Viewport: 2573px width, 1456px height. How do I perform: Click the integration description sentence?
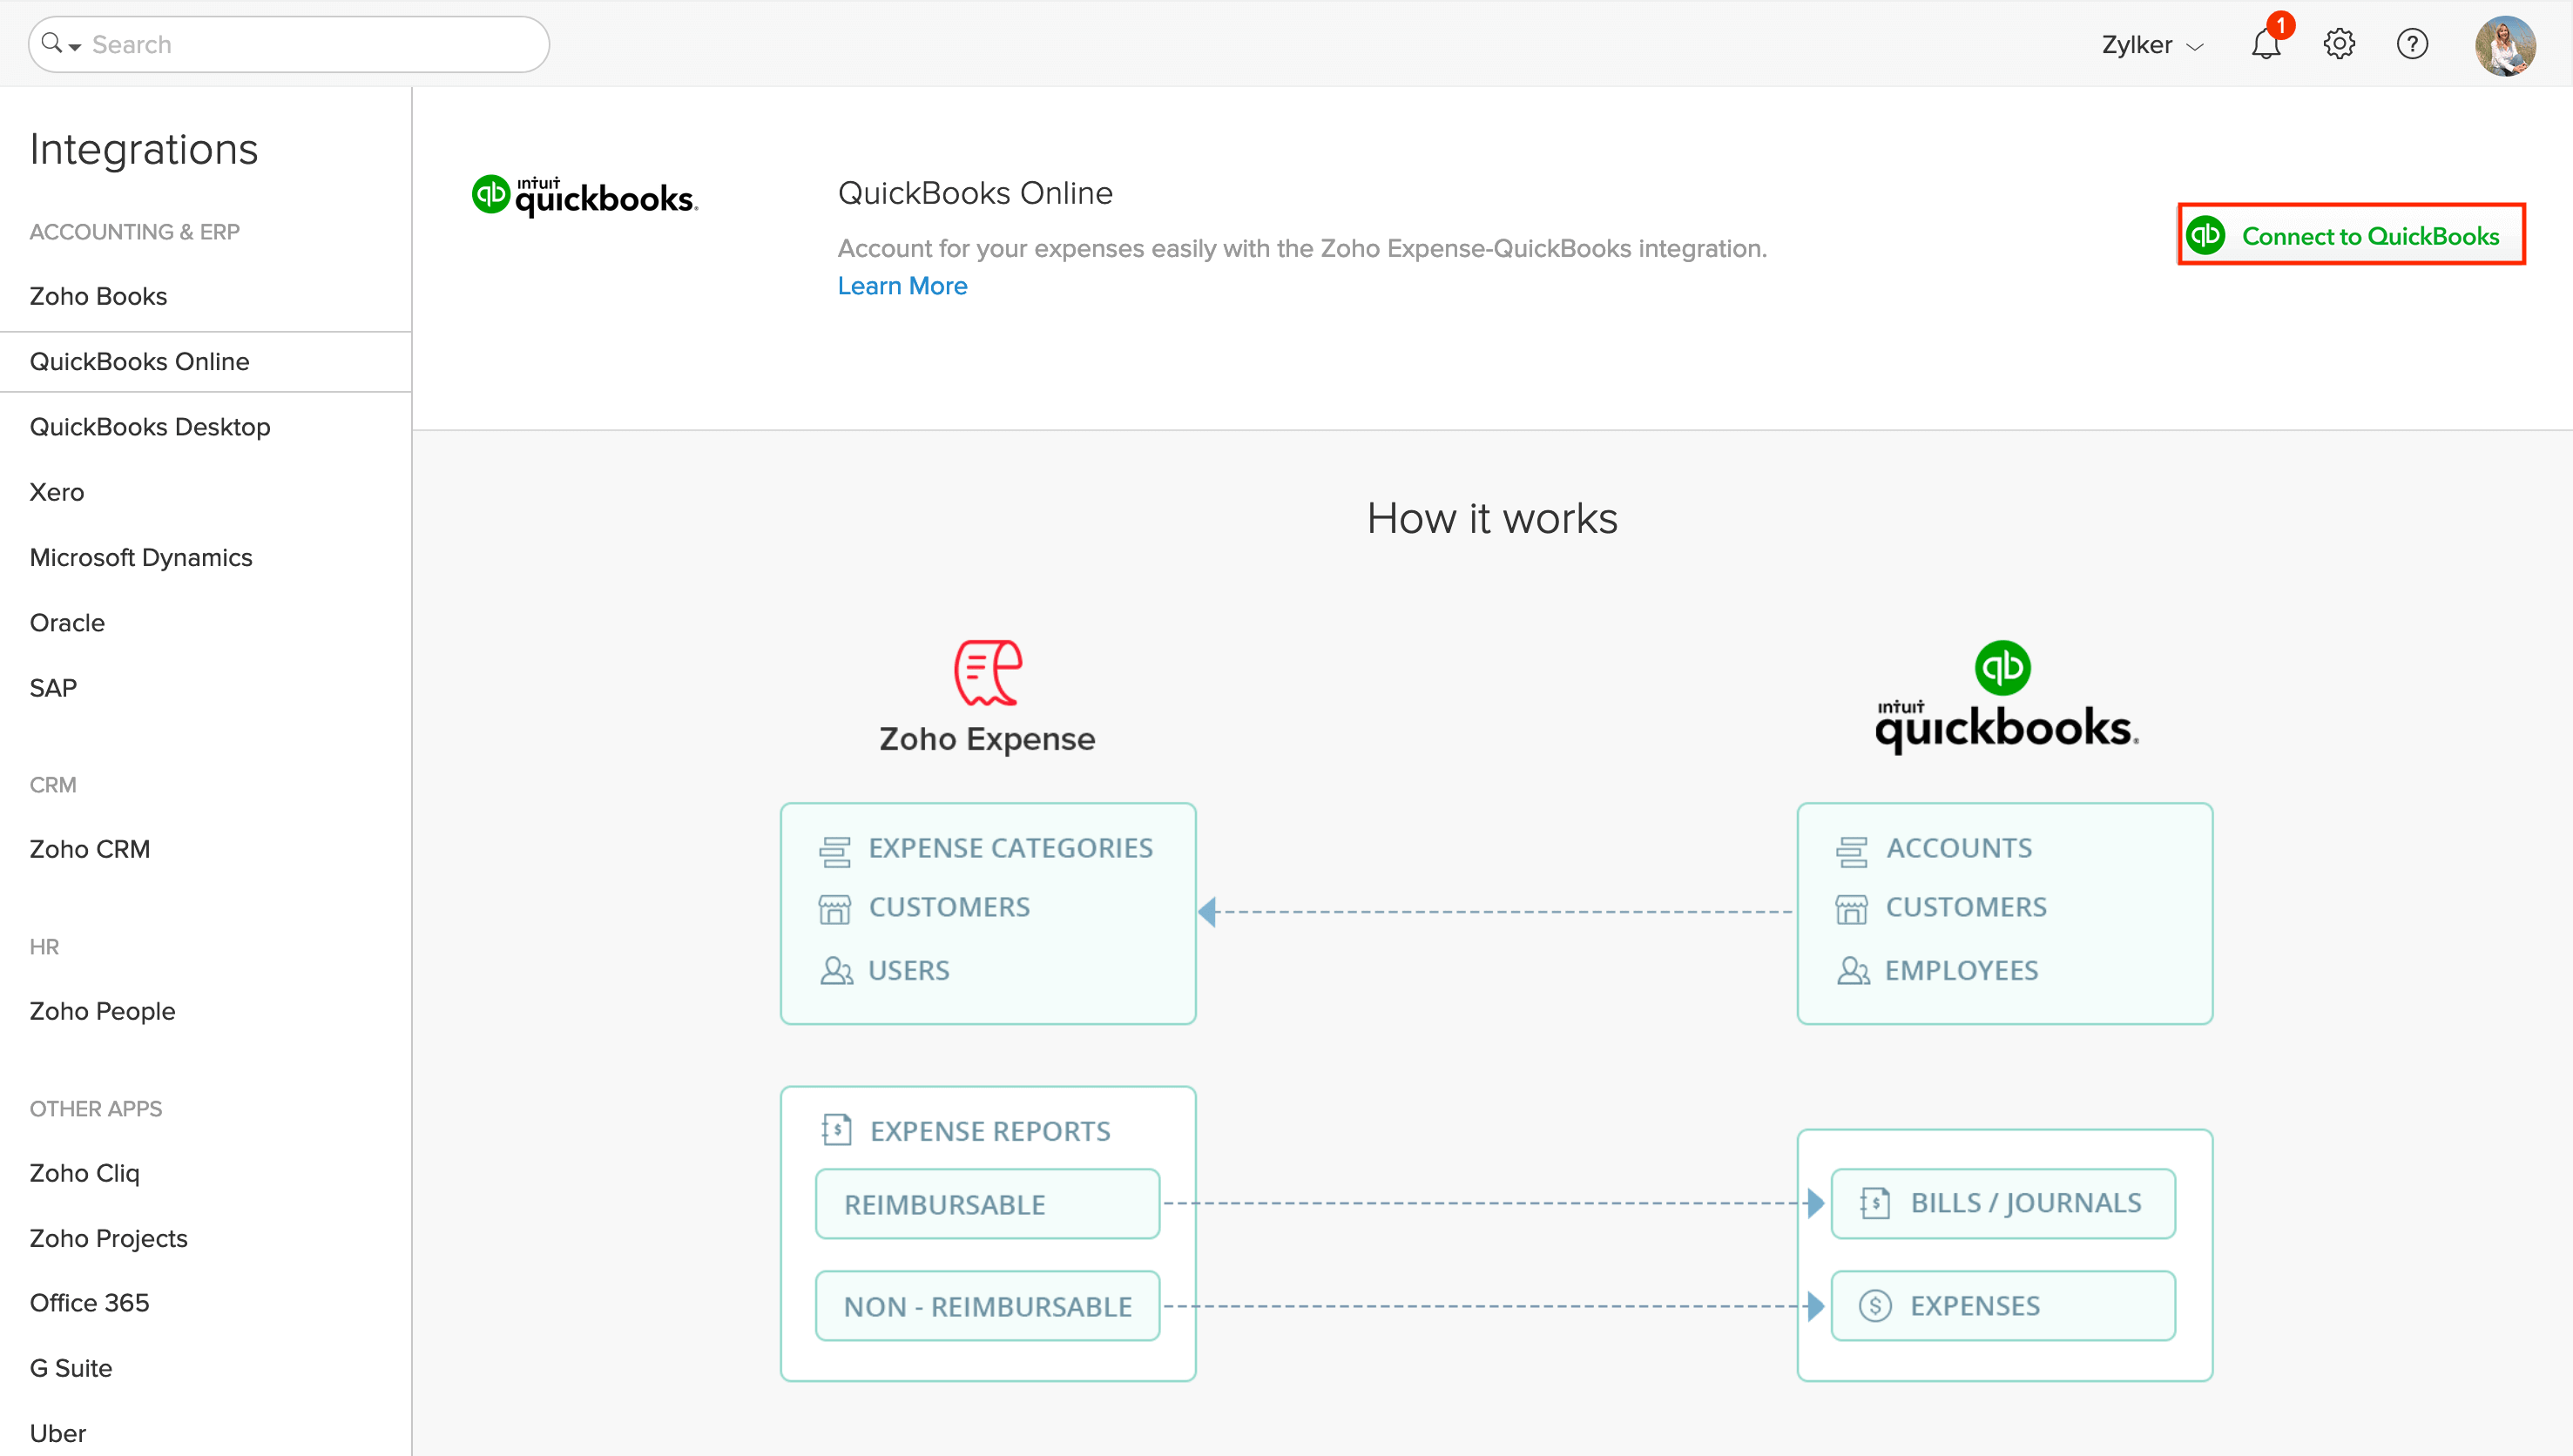(1302, 248)
